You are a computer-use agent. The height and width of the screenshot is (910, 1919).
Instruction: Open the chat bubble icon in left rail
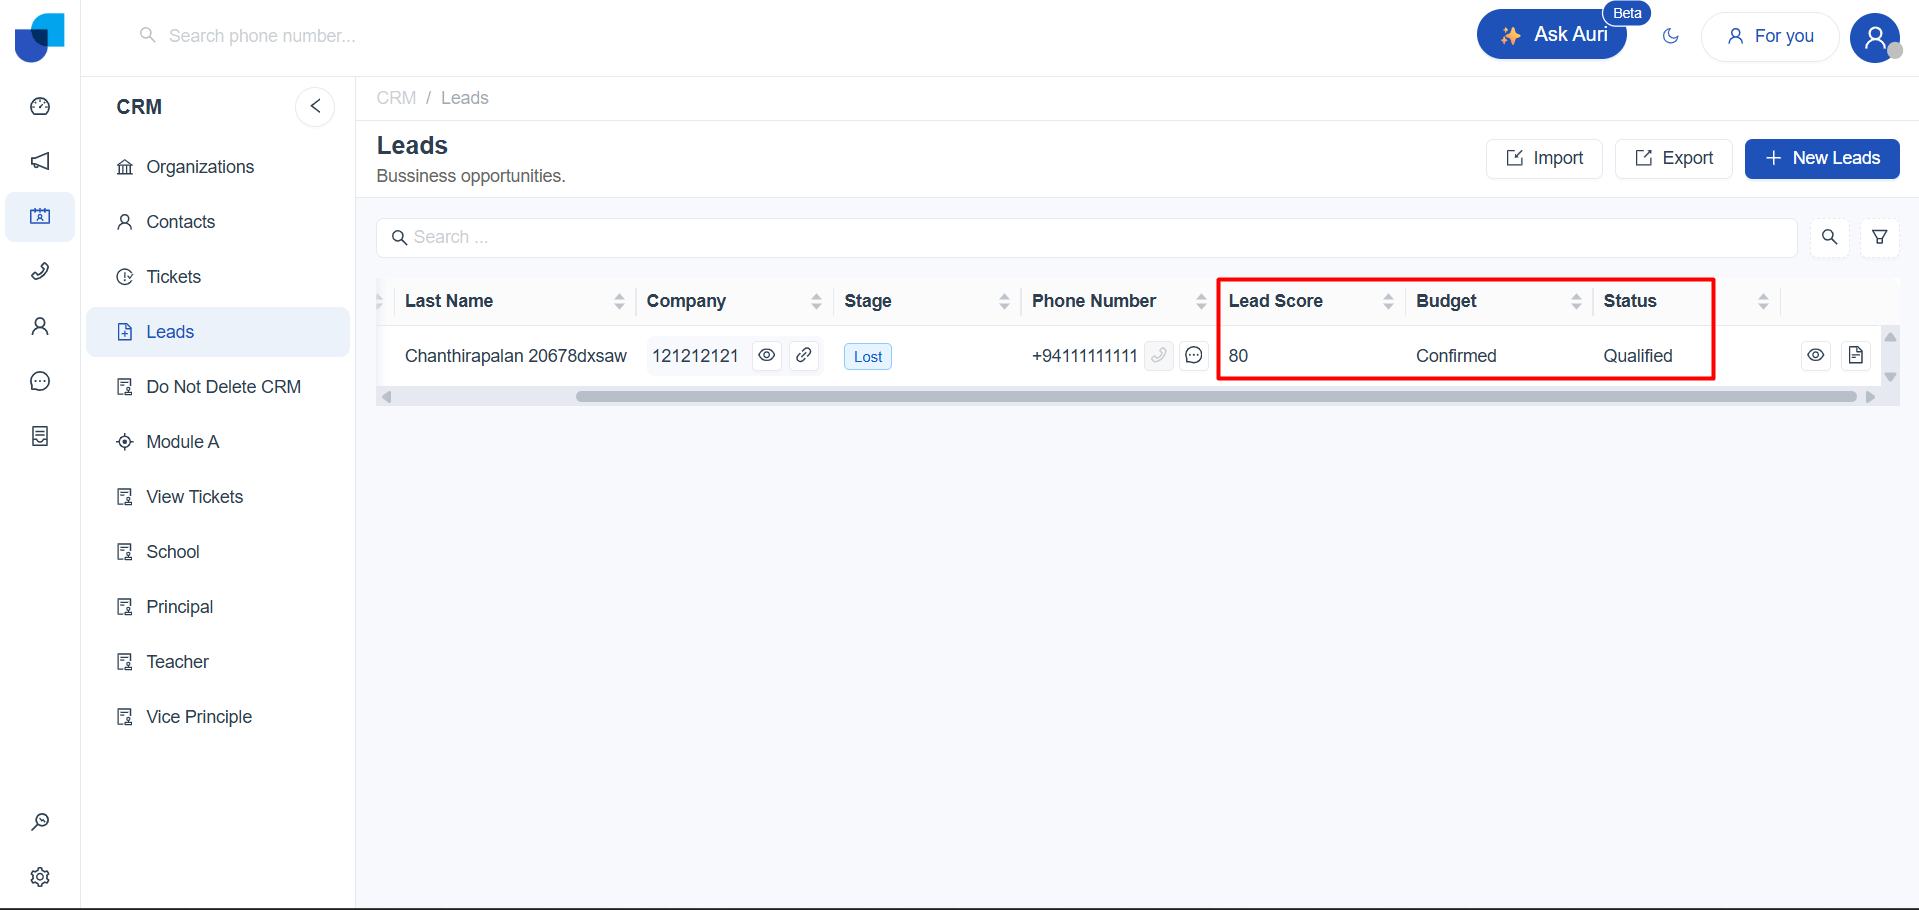pyautogui.click(x=40, y=382)
